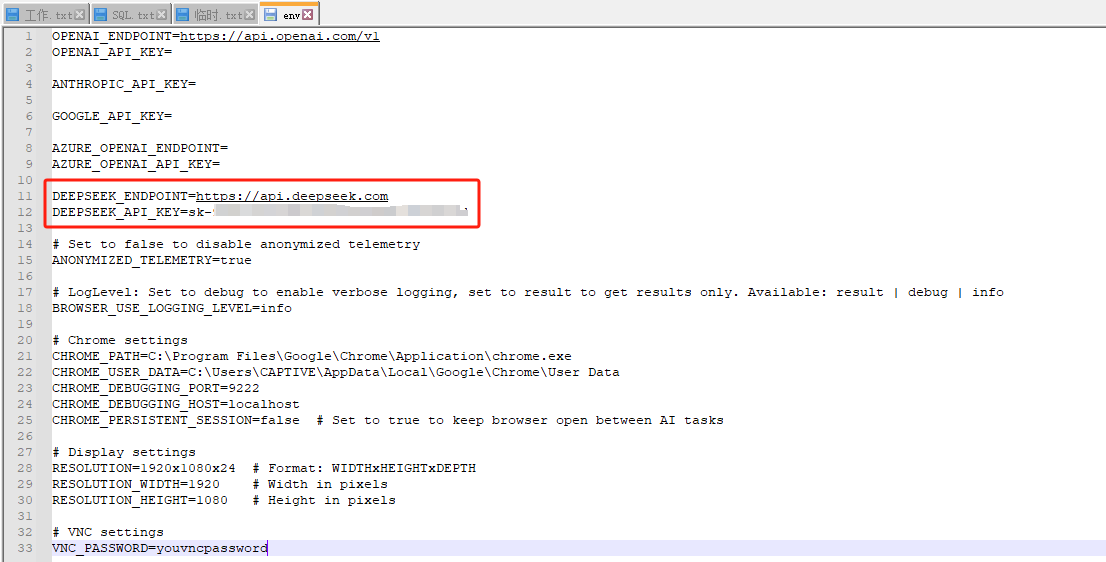This screenshot has height=562, width=1106.
Task: Close the env tab with its X
Action: pos(308,15)
